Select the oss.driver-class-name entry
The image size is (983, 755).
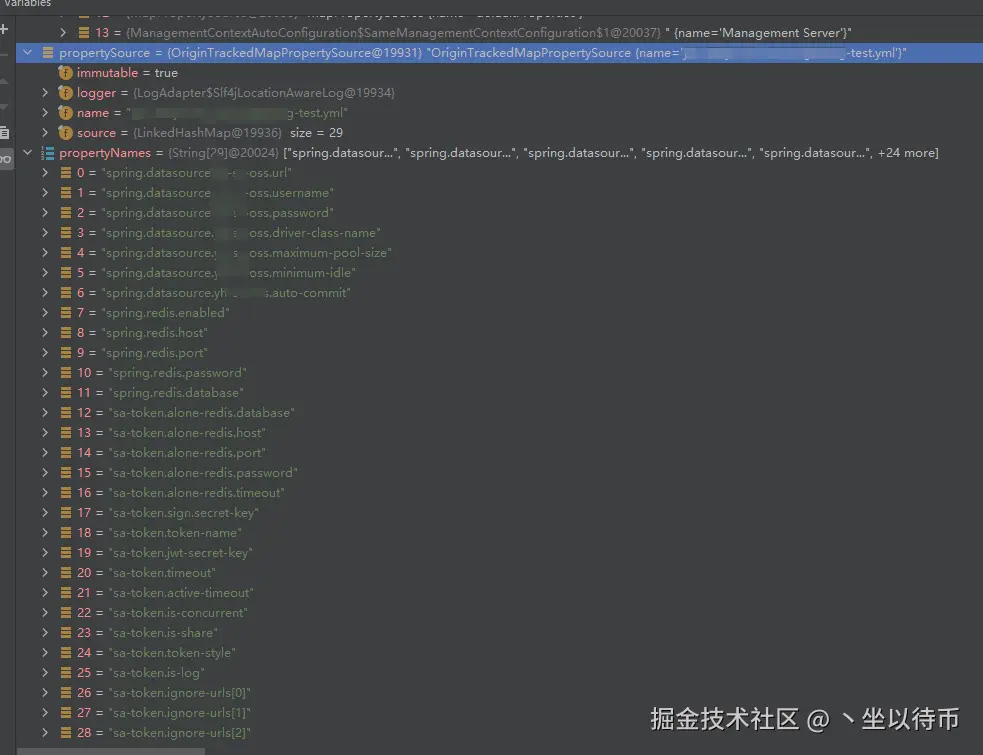tap(229, 233)
